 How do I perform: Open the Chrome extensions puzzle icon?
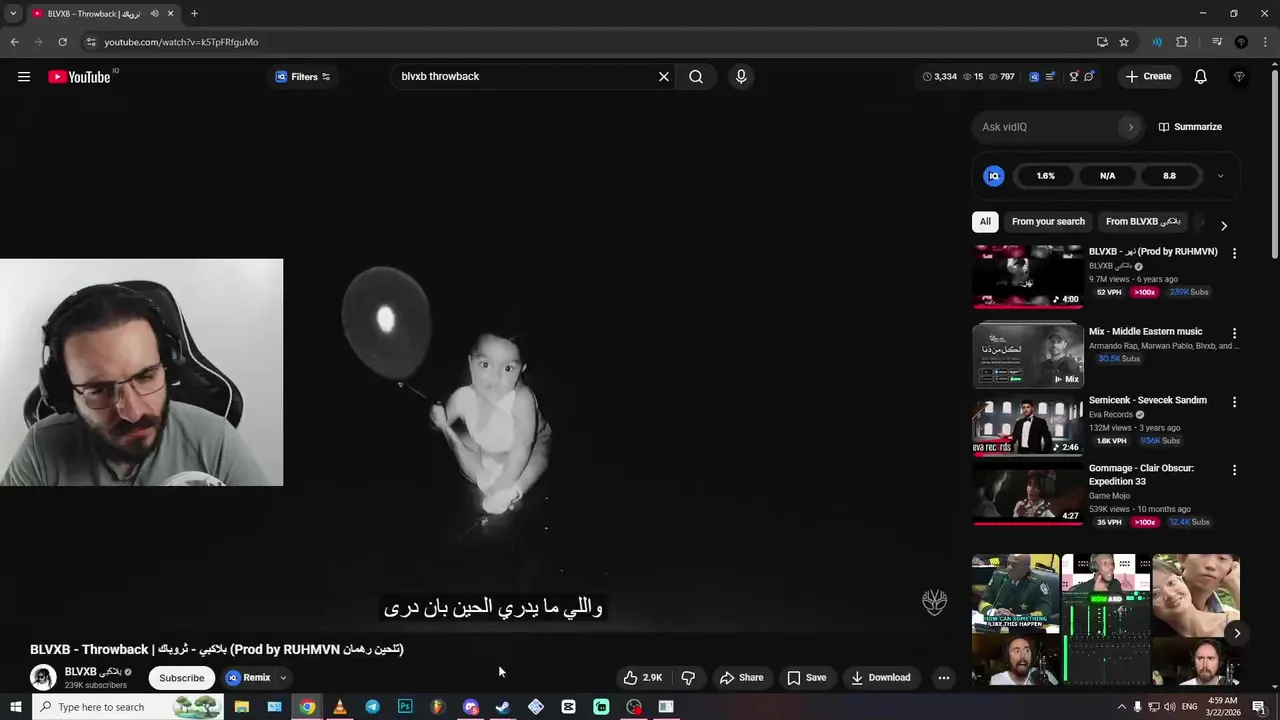point(1182,42)
